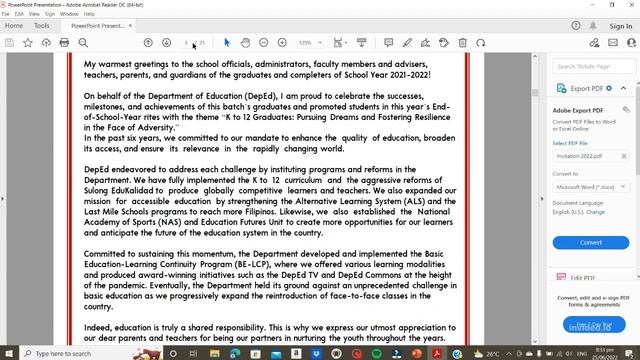Click the document vertical scrollbar thumb
The image size is (640, 360).
pos(535,93)
